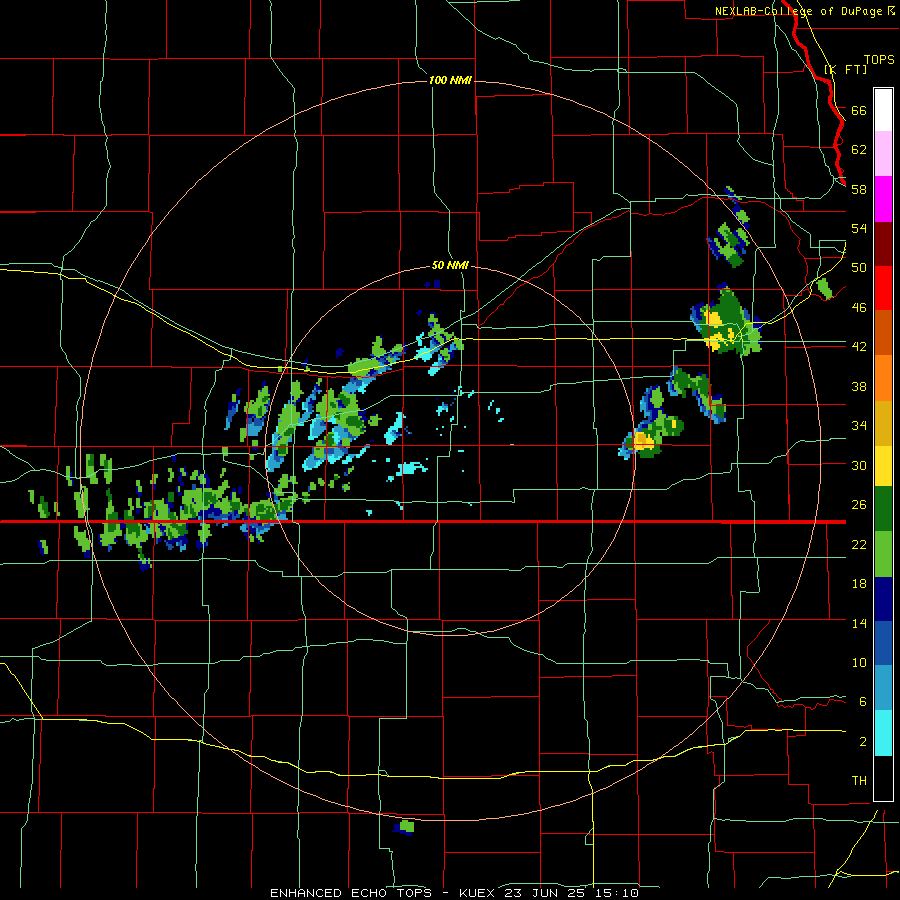Click the bright red legend swatch below 50

click(x=883, y=288)
